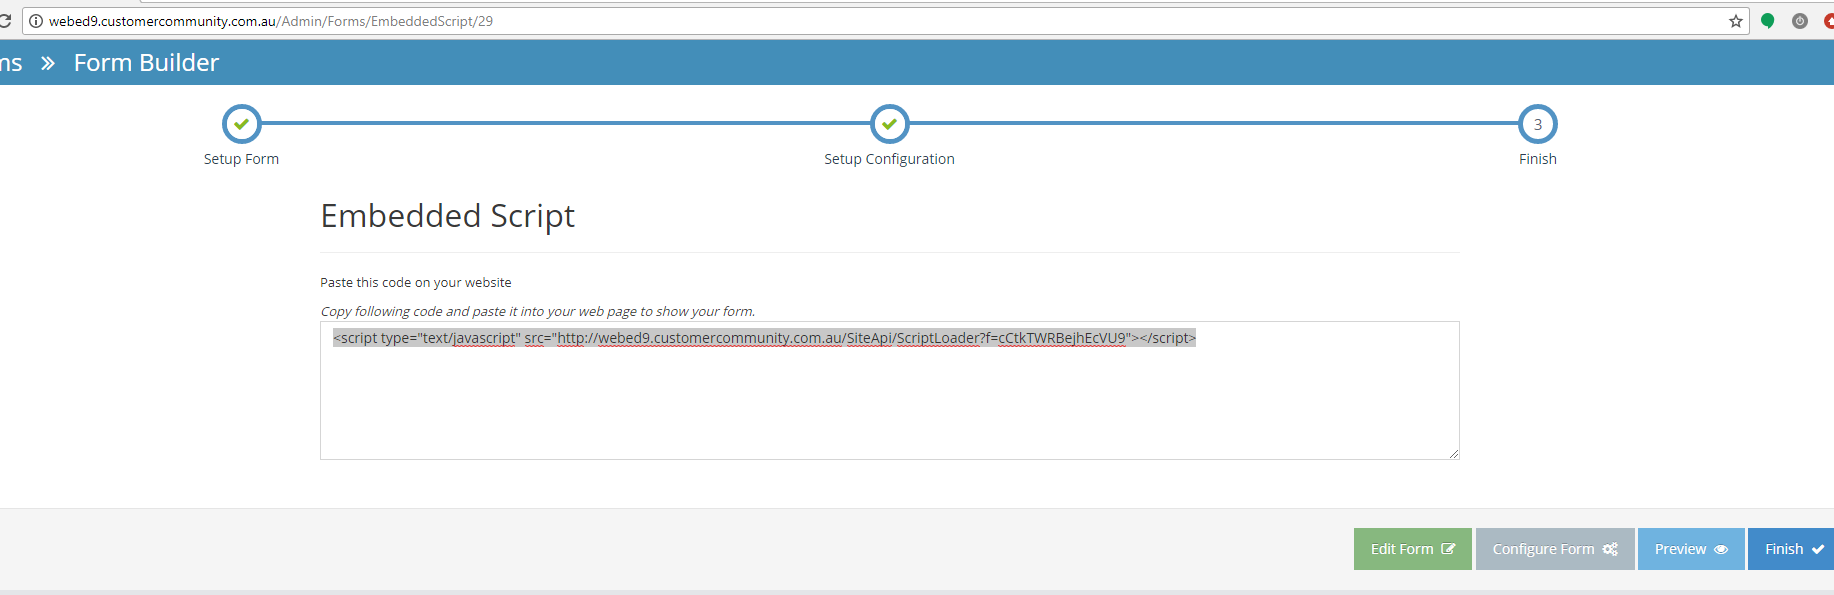1834x595 pixels.
Task: Click the blue Finish button
Action: (1792, 549)
